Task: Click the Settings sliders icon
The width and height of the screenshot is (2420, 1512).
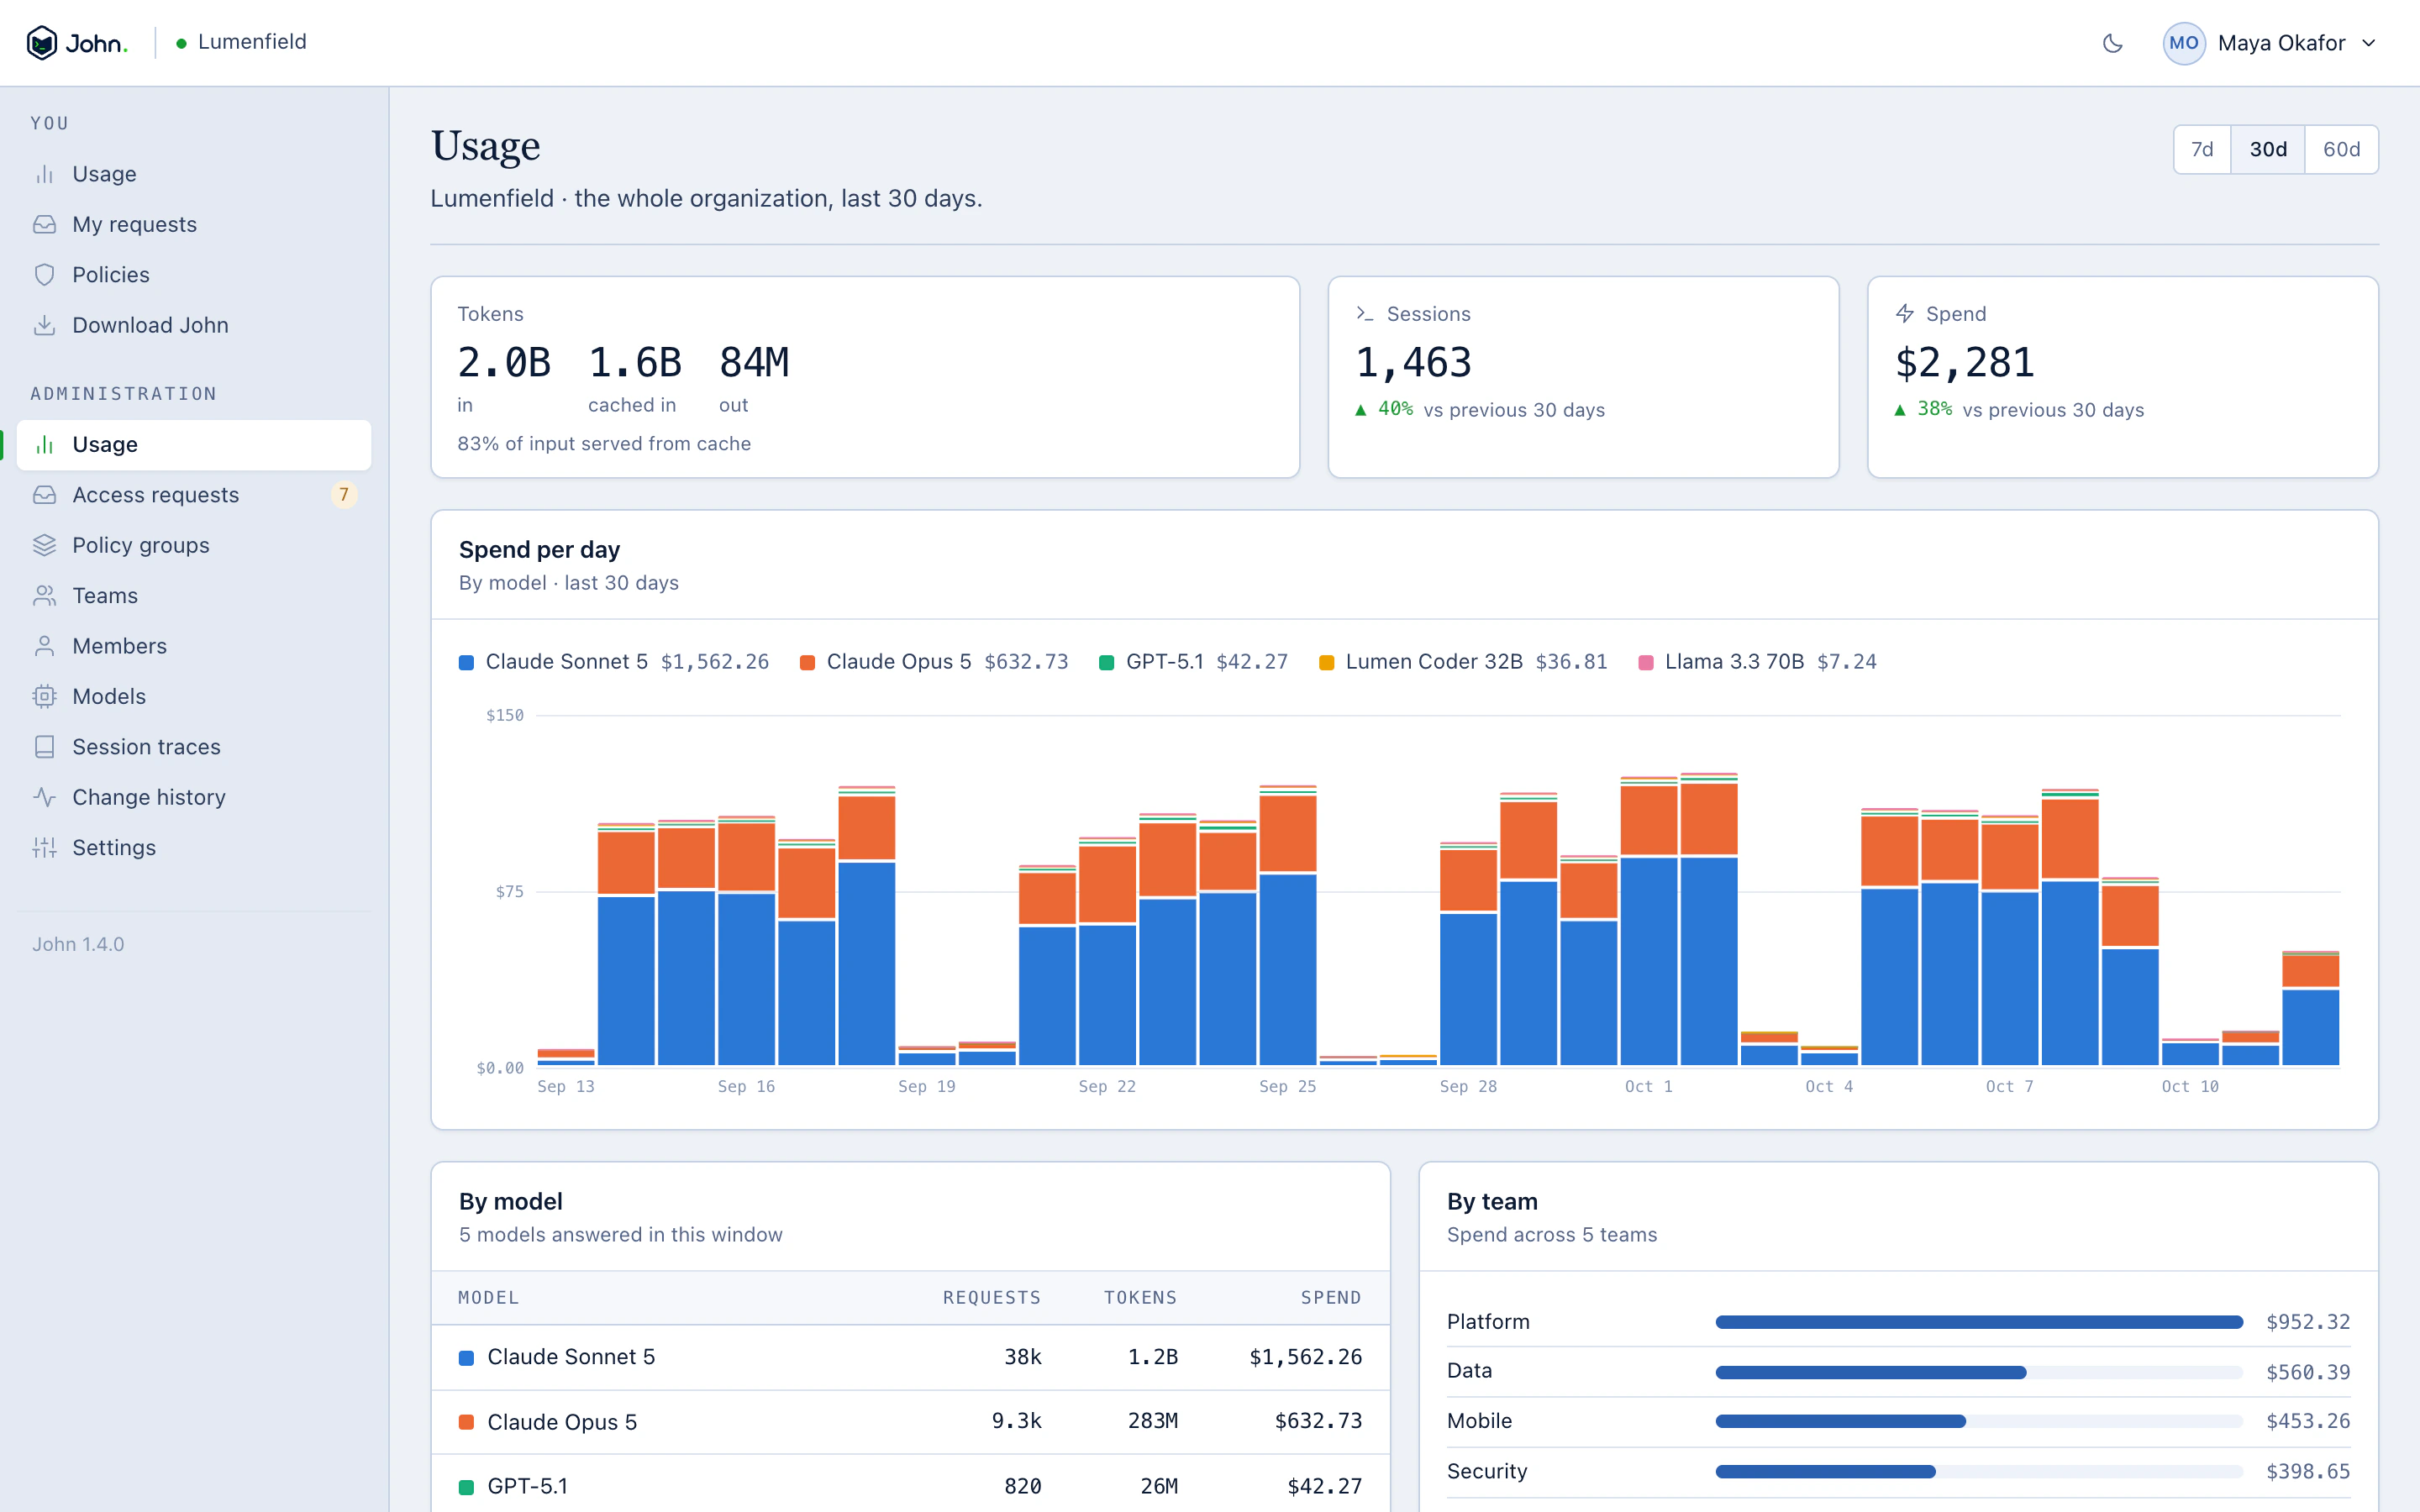Action: point(44,848)
